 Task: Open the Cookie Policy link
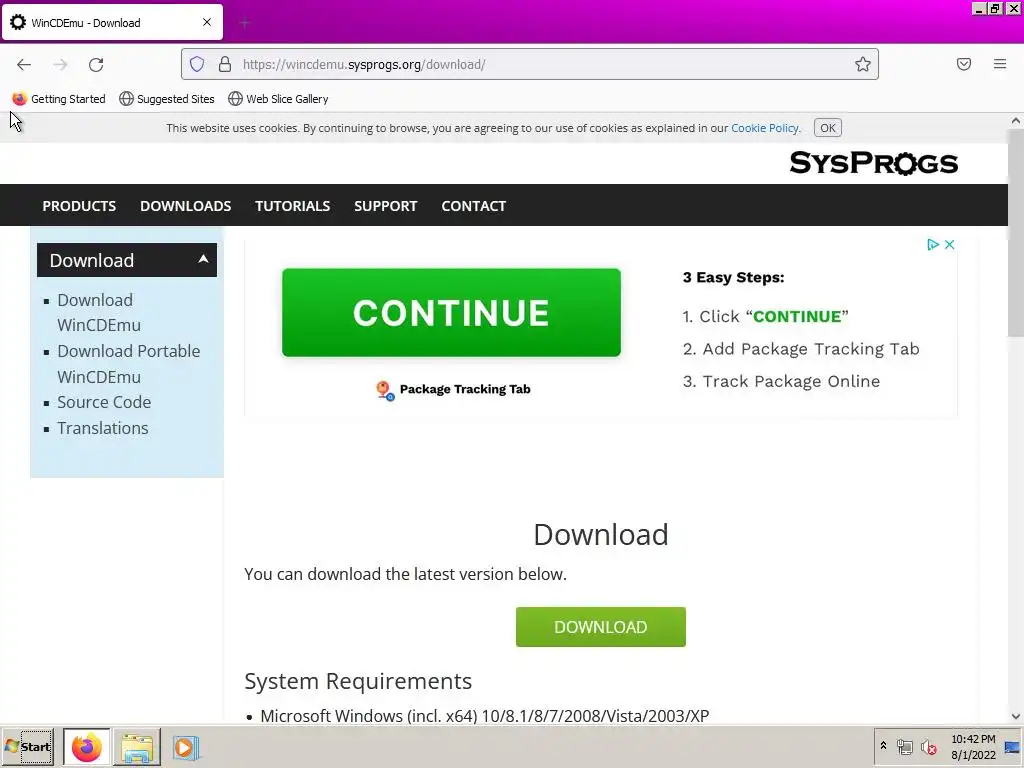[x=765, y=128]
